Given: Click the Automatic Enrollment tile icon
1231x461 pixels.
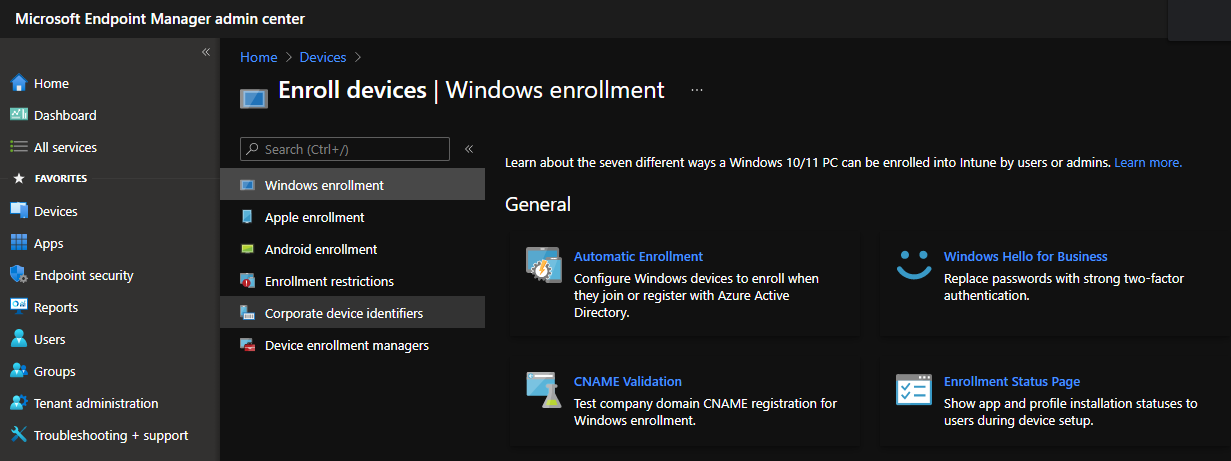Looking at the screenshot, I should [544, 265].
